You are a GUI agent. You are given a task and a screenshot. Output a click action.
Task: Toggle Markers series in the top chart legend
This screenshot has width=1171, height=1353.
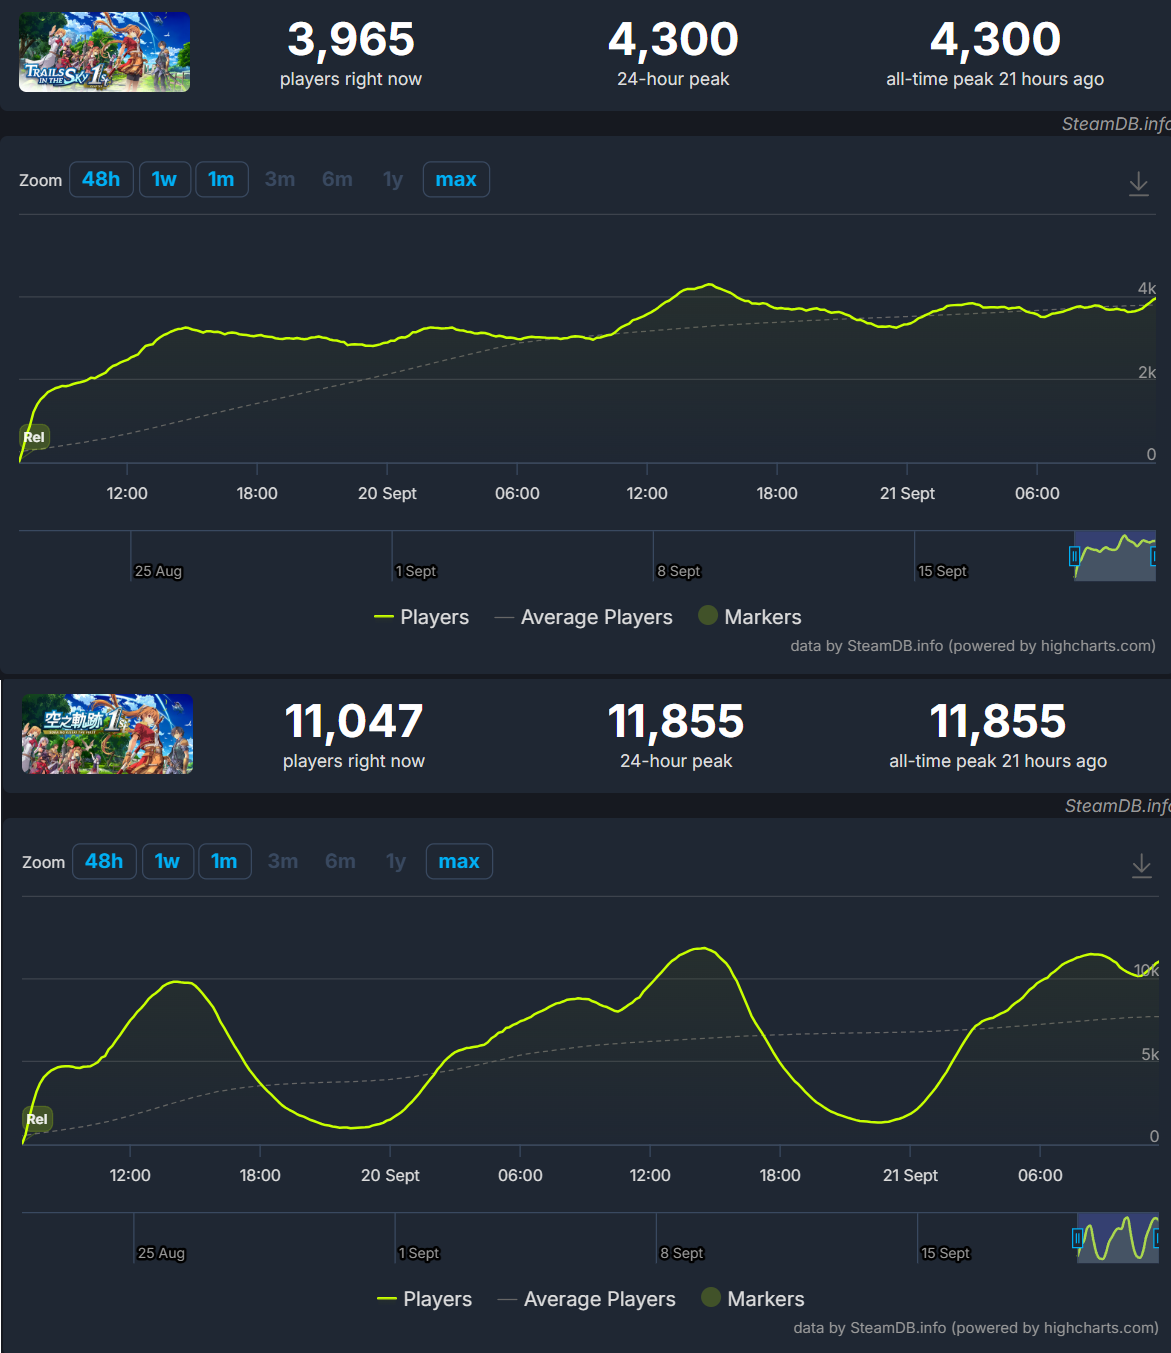point(750,617)
